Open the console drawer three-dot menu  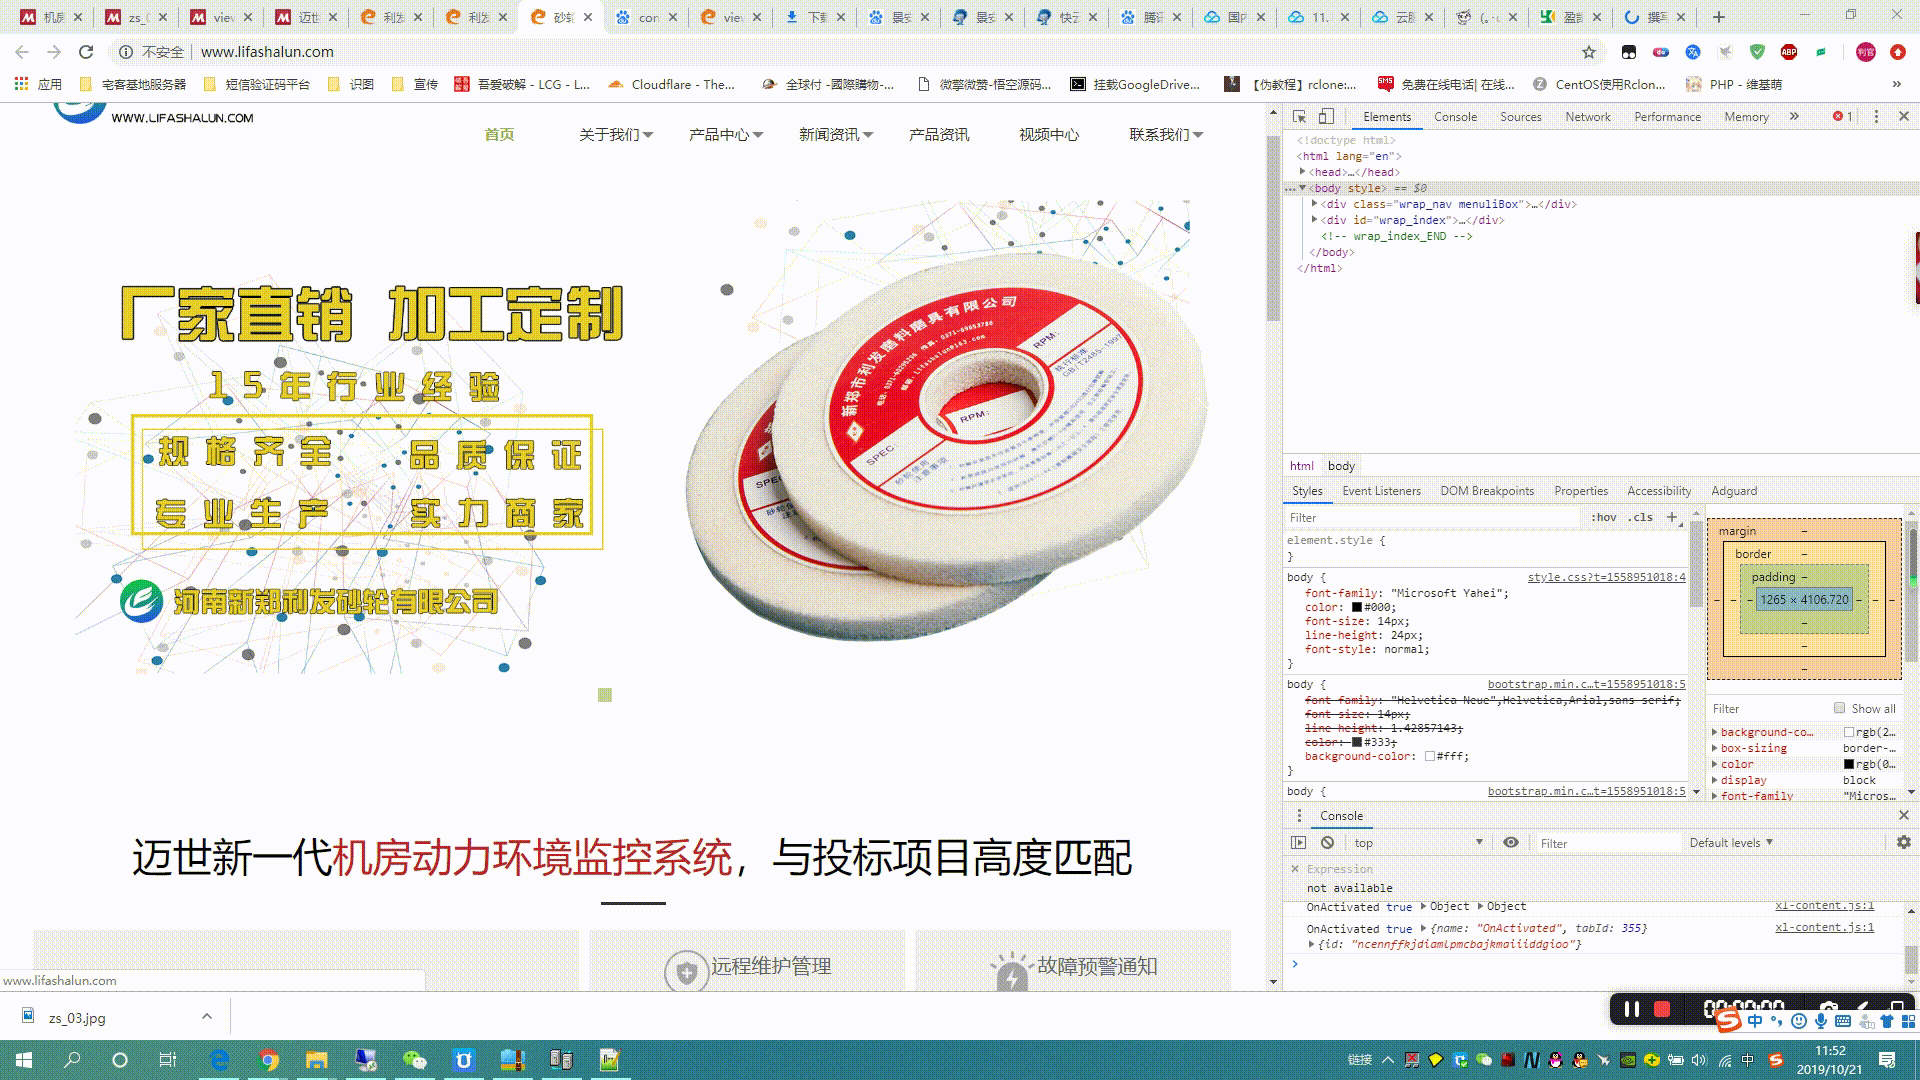pyautogui.click(x=1299, y=816)
